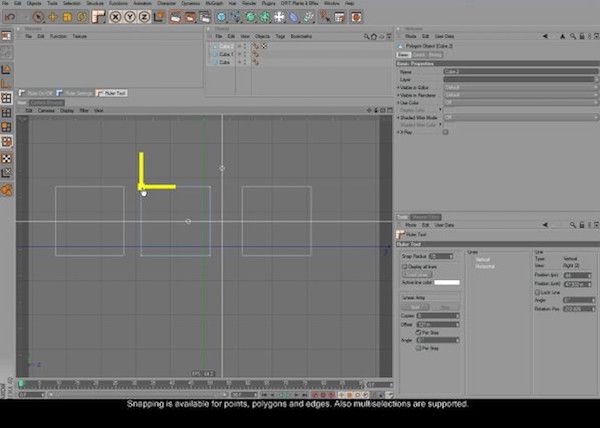600x428 pixels.
Task: Enable the Display all lines checkbox
Action: point(404,267)
